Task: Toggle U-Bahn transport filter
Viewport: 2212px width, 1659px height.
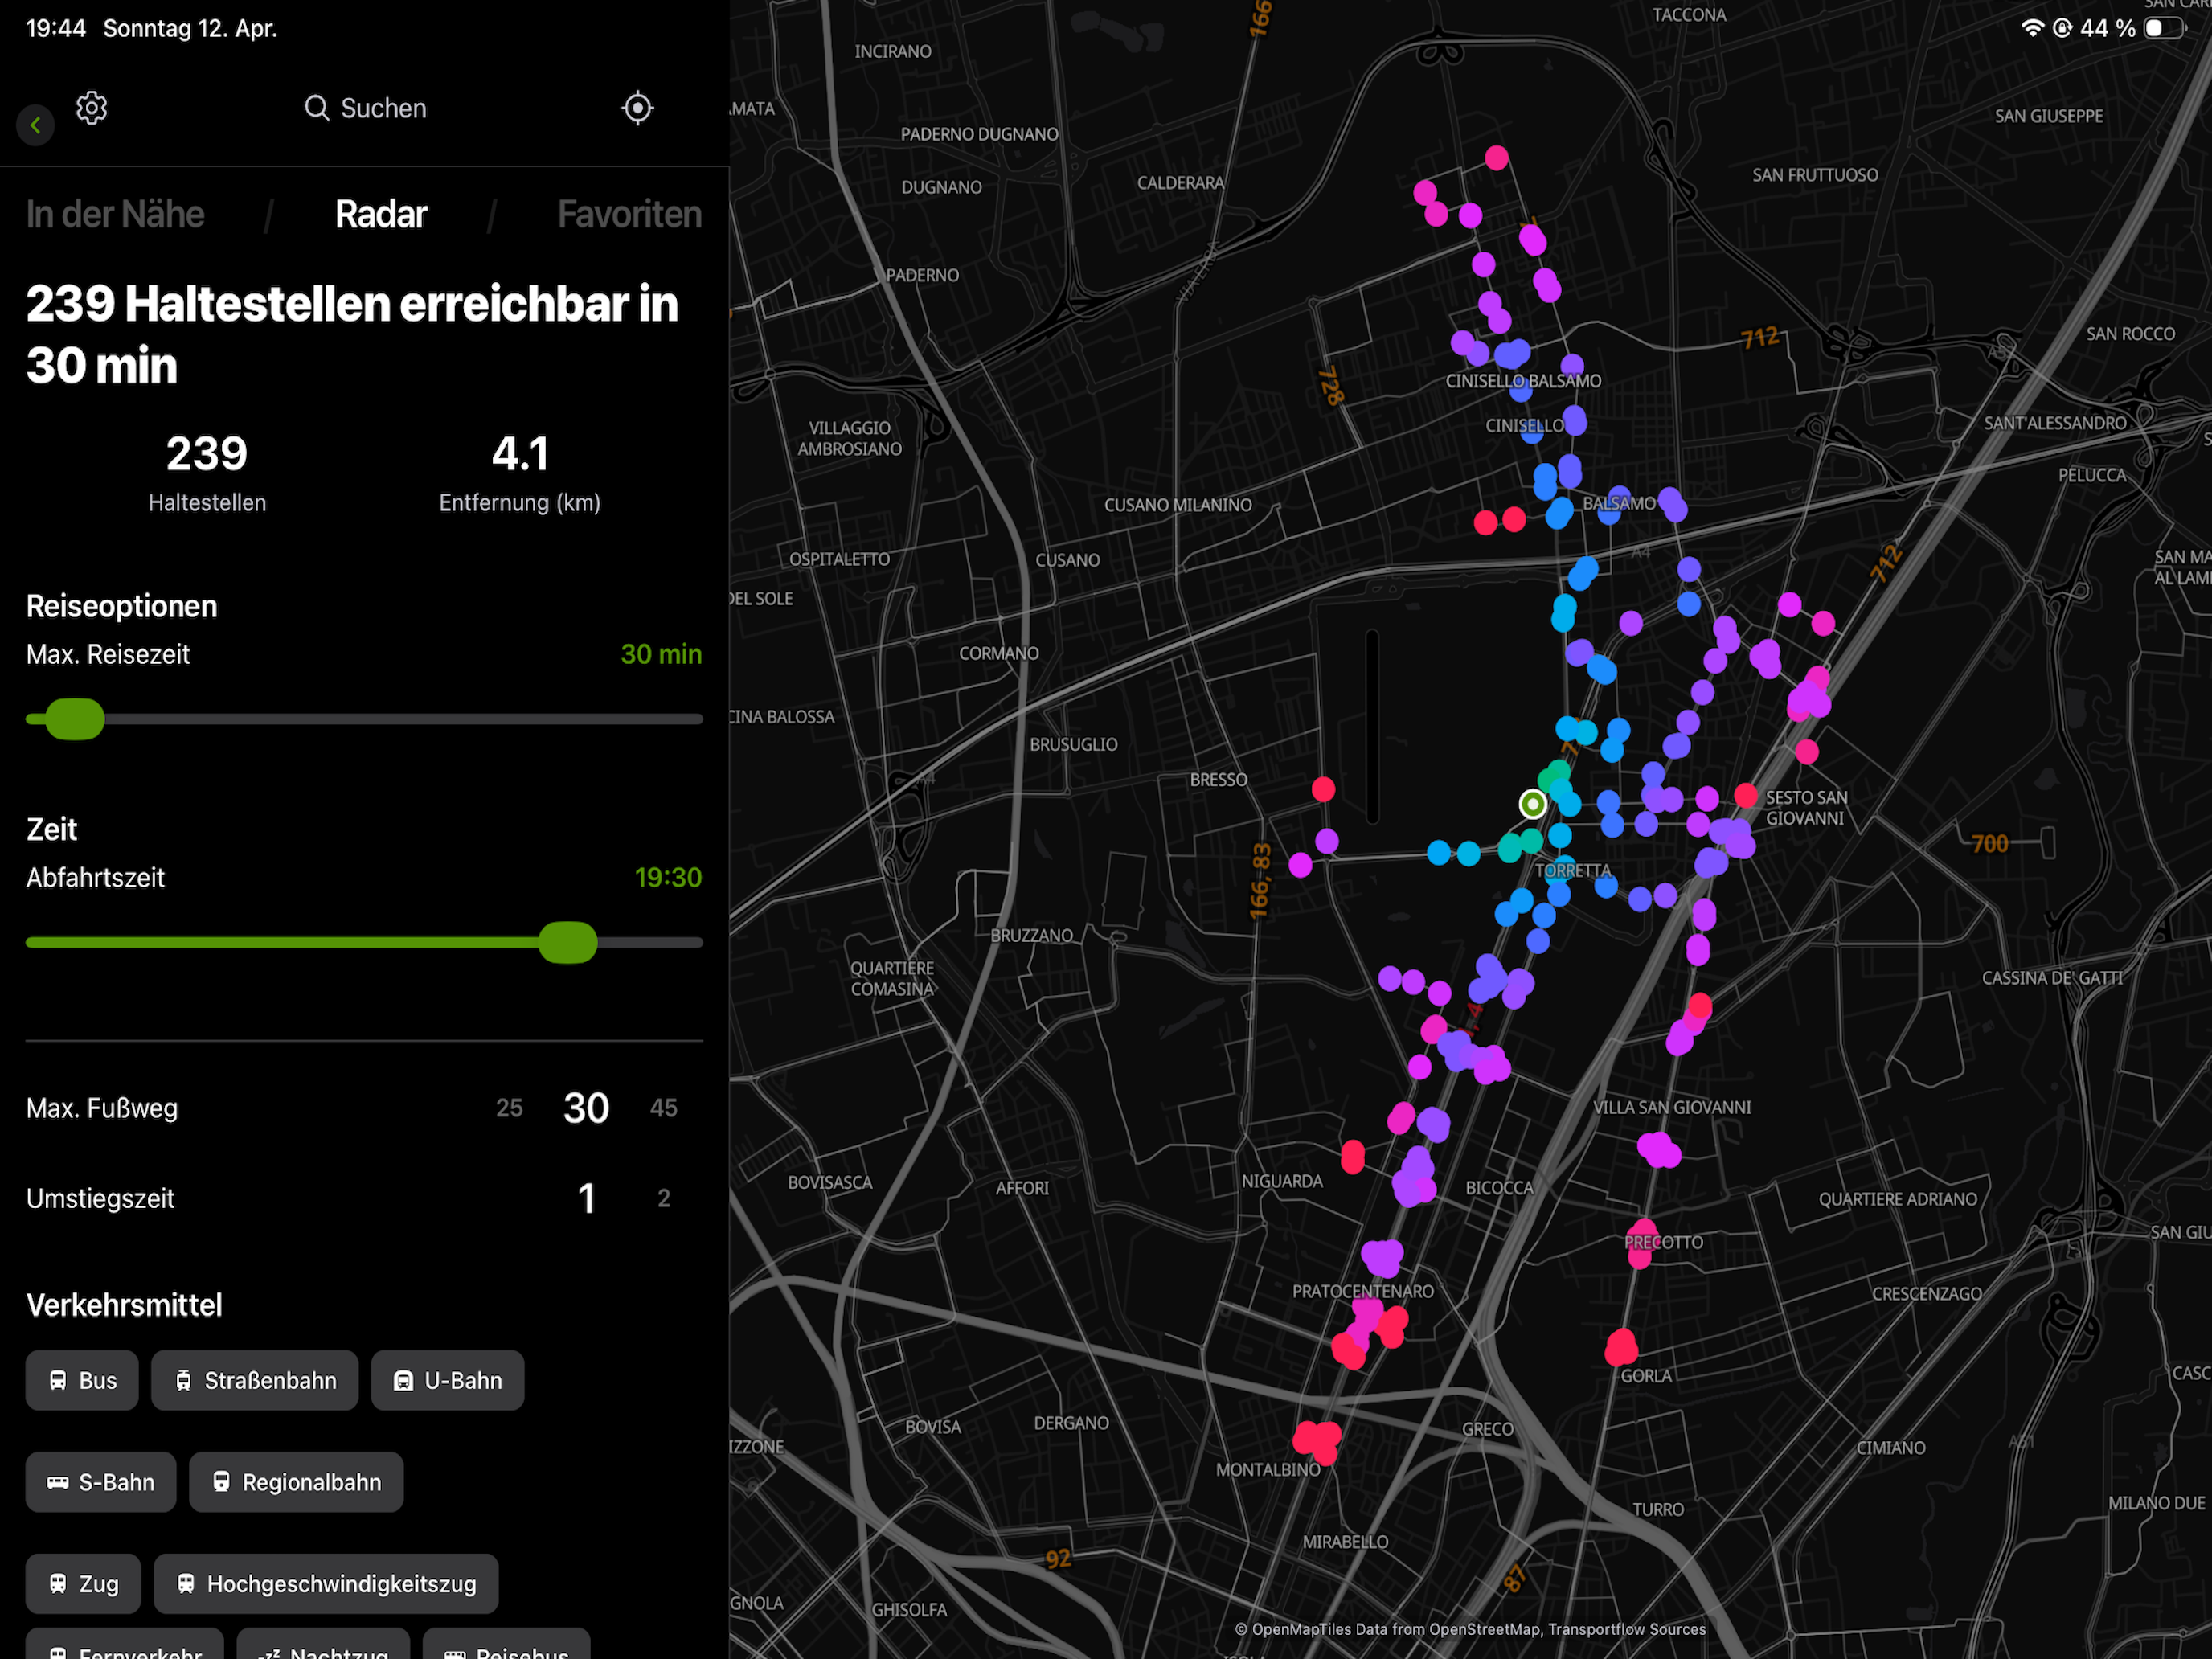Action: pos(448,1380)
